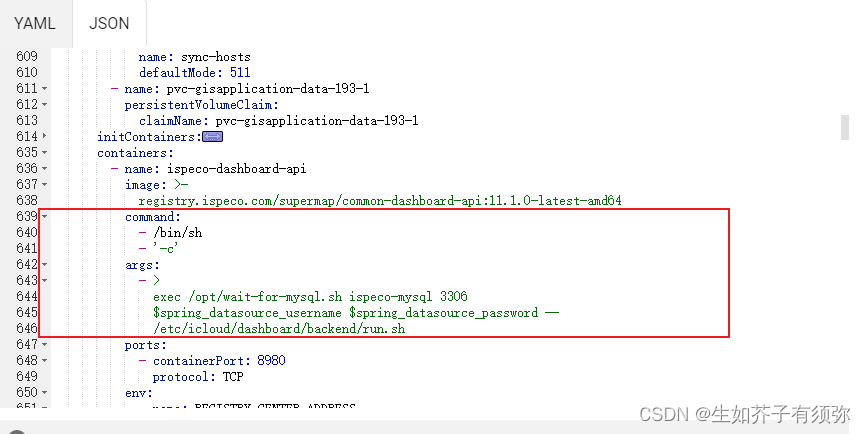The image size is (866, 434).
Task: Collapse the fold at line 648
Action: [44, 361]
